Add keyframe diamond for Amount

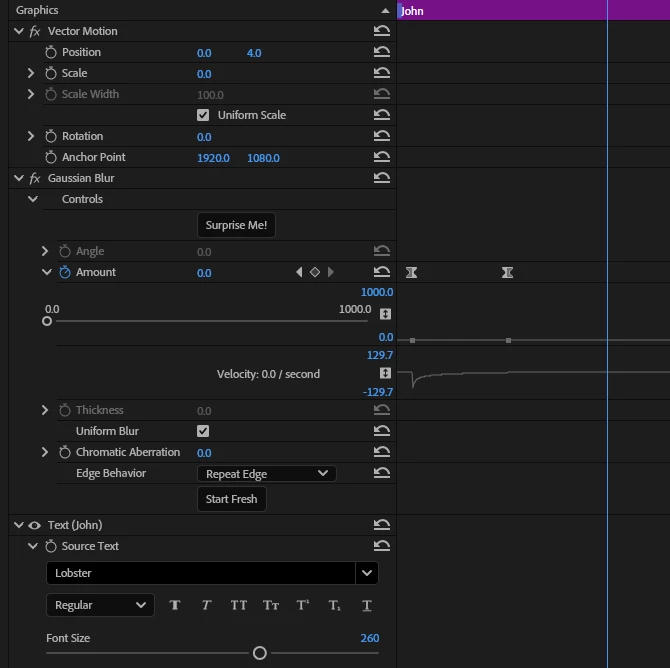(315, 272)
